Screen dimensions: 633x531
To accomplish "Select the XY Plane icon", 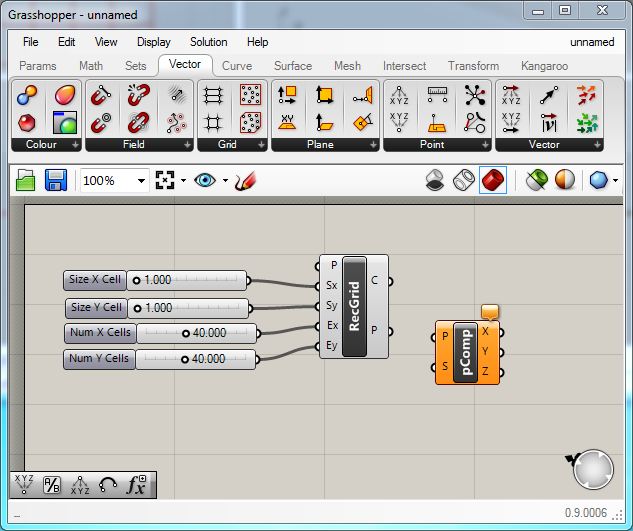I will pos(287,123).
